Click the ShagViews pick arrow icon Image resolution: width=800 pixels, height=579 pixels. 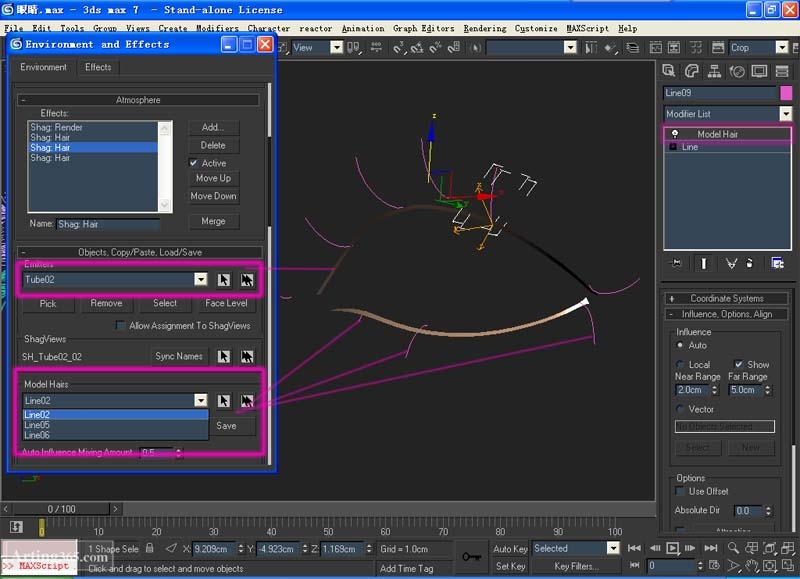click(x=223, y=356)
